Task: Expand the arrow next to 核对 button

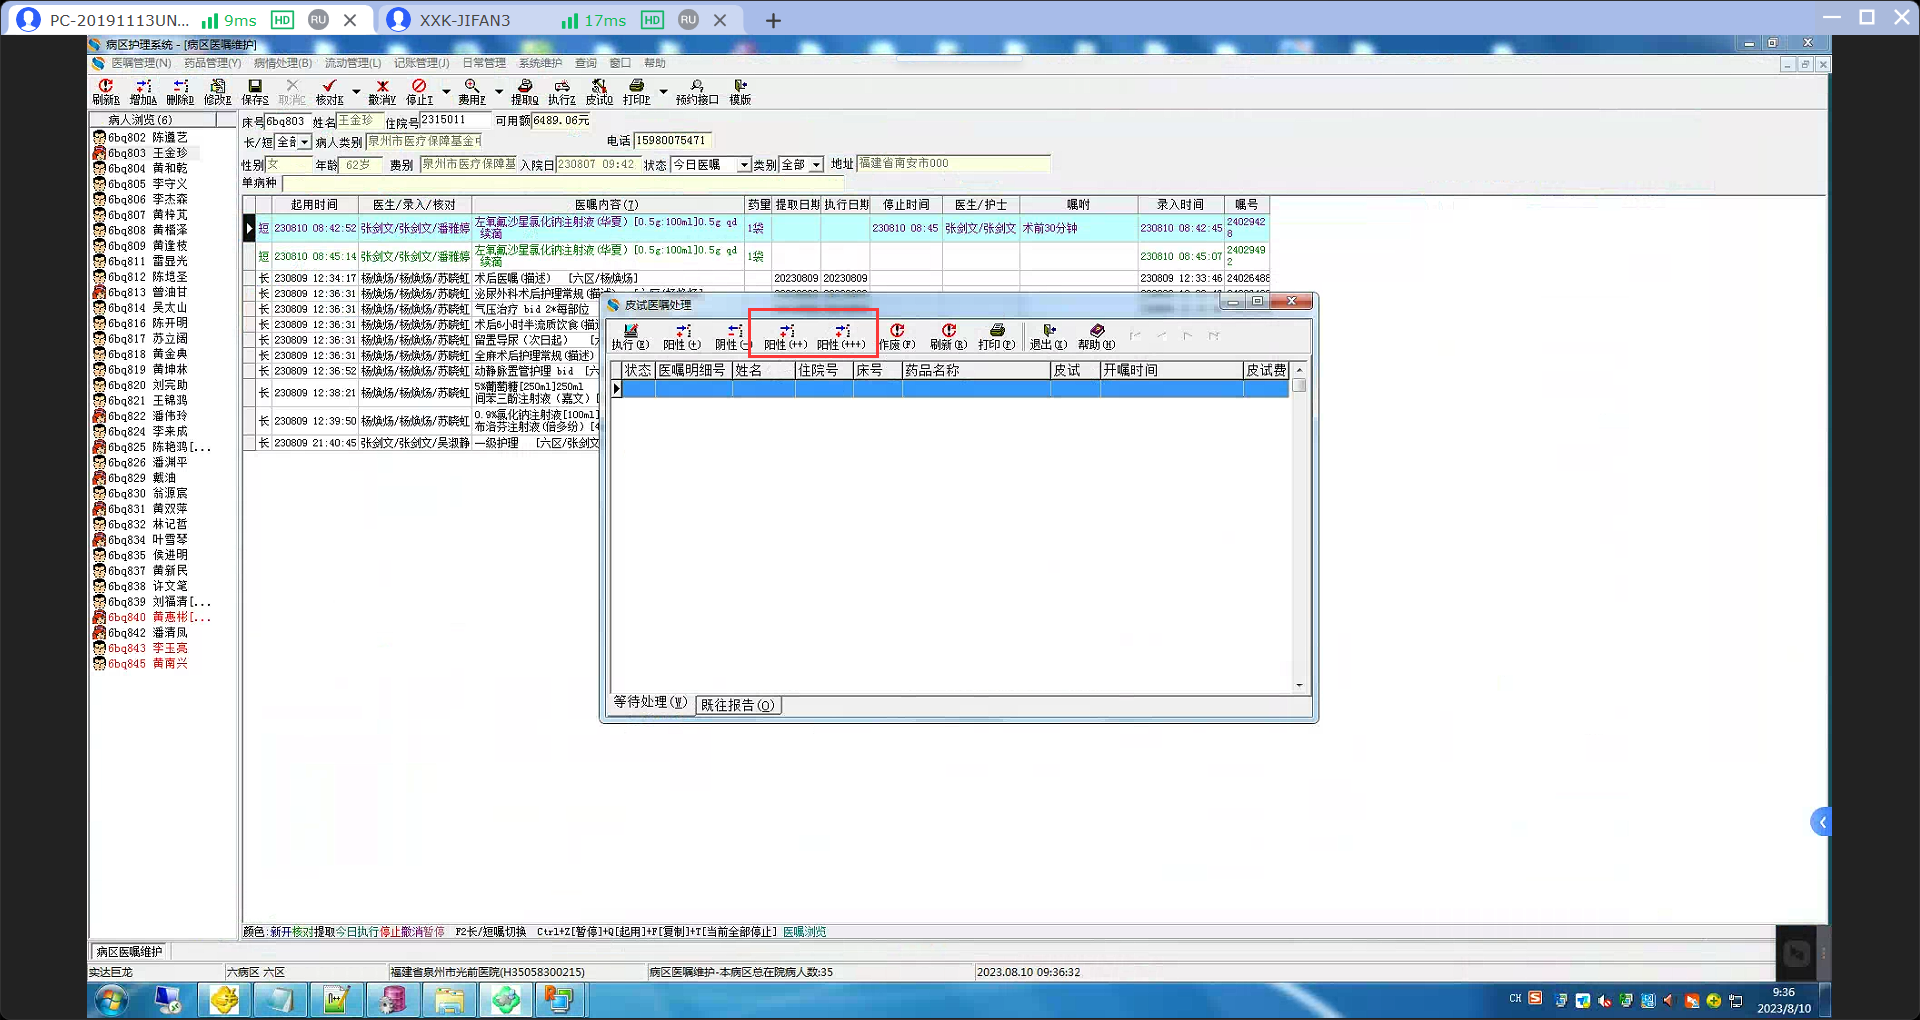Action: [x=356, y=92]
